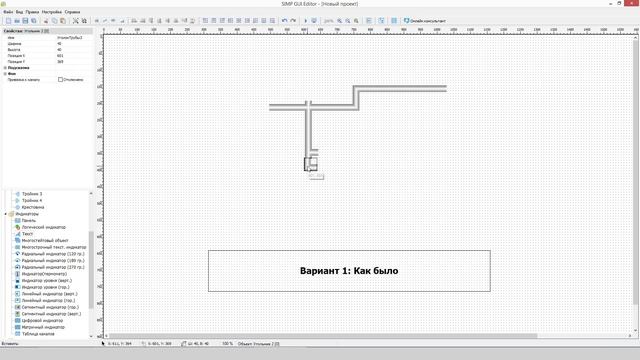Collapse the Индикаторы folder in the tree
Screen dimensions: 640x360
coord(6,214)
